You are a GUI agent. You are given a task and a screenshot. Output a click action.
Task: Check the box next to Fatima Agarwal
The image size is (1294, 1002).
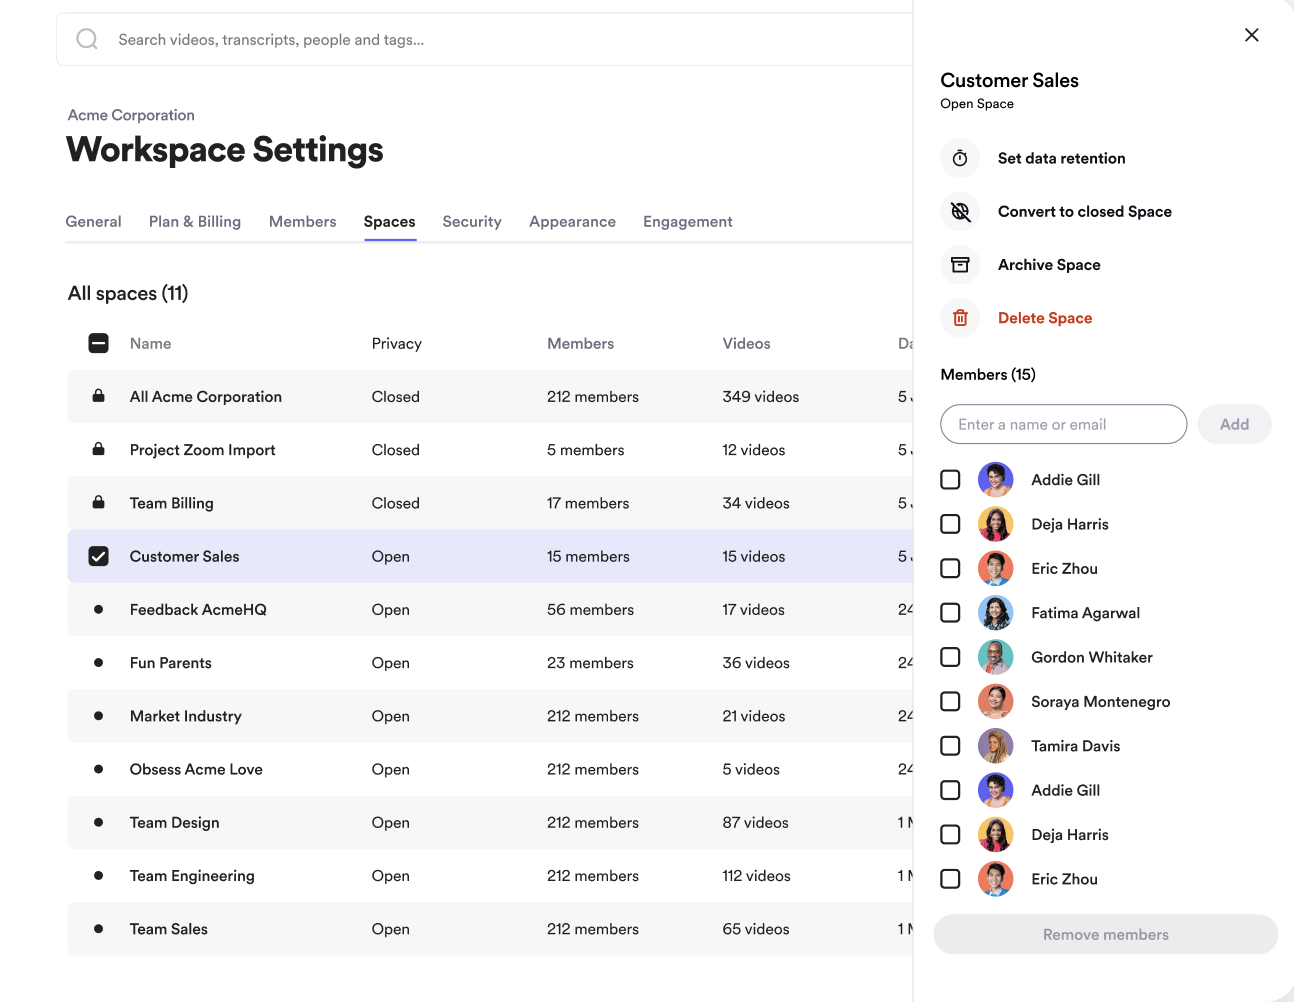click(x=950, y=613)
